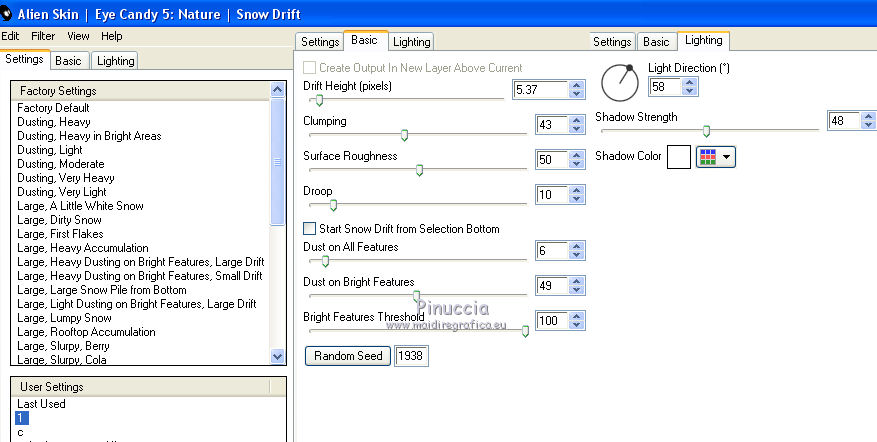Click the Factory Settings scrollbar thumb
Image resolution: width=877 pixels, height=442 pixels.
(277, 162)
